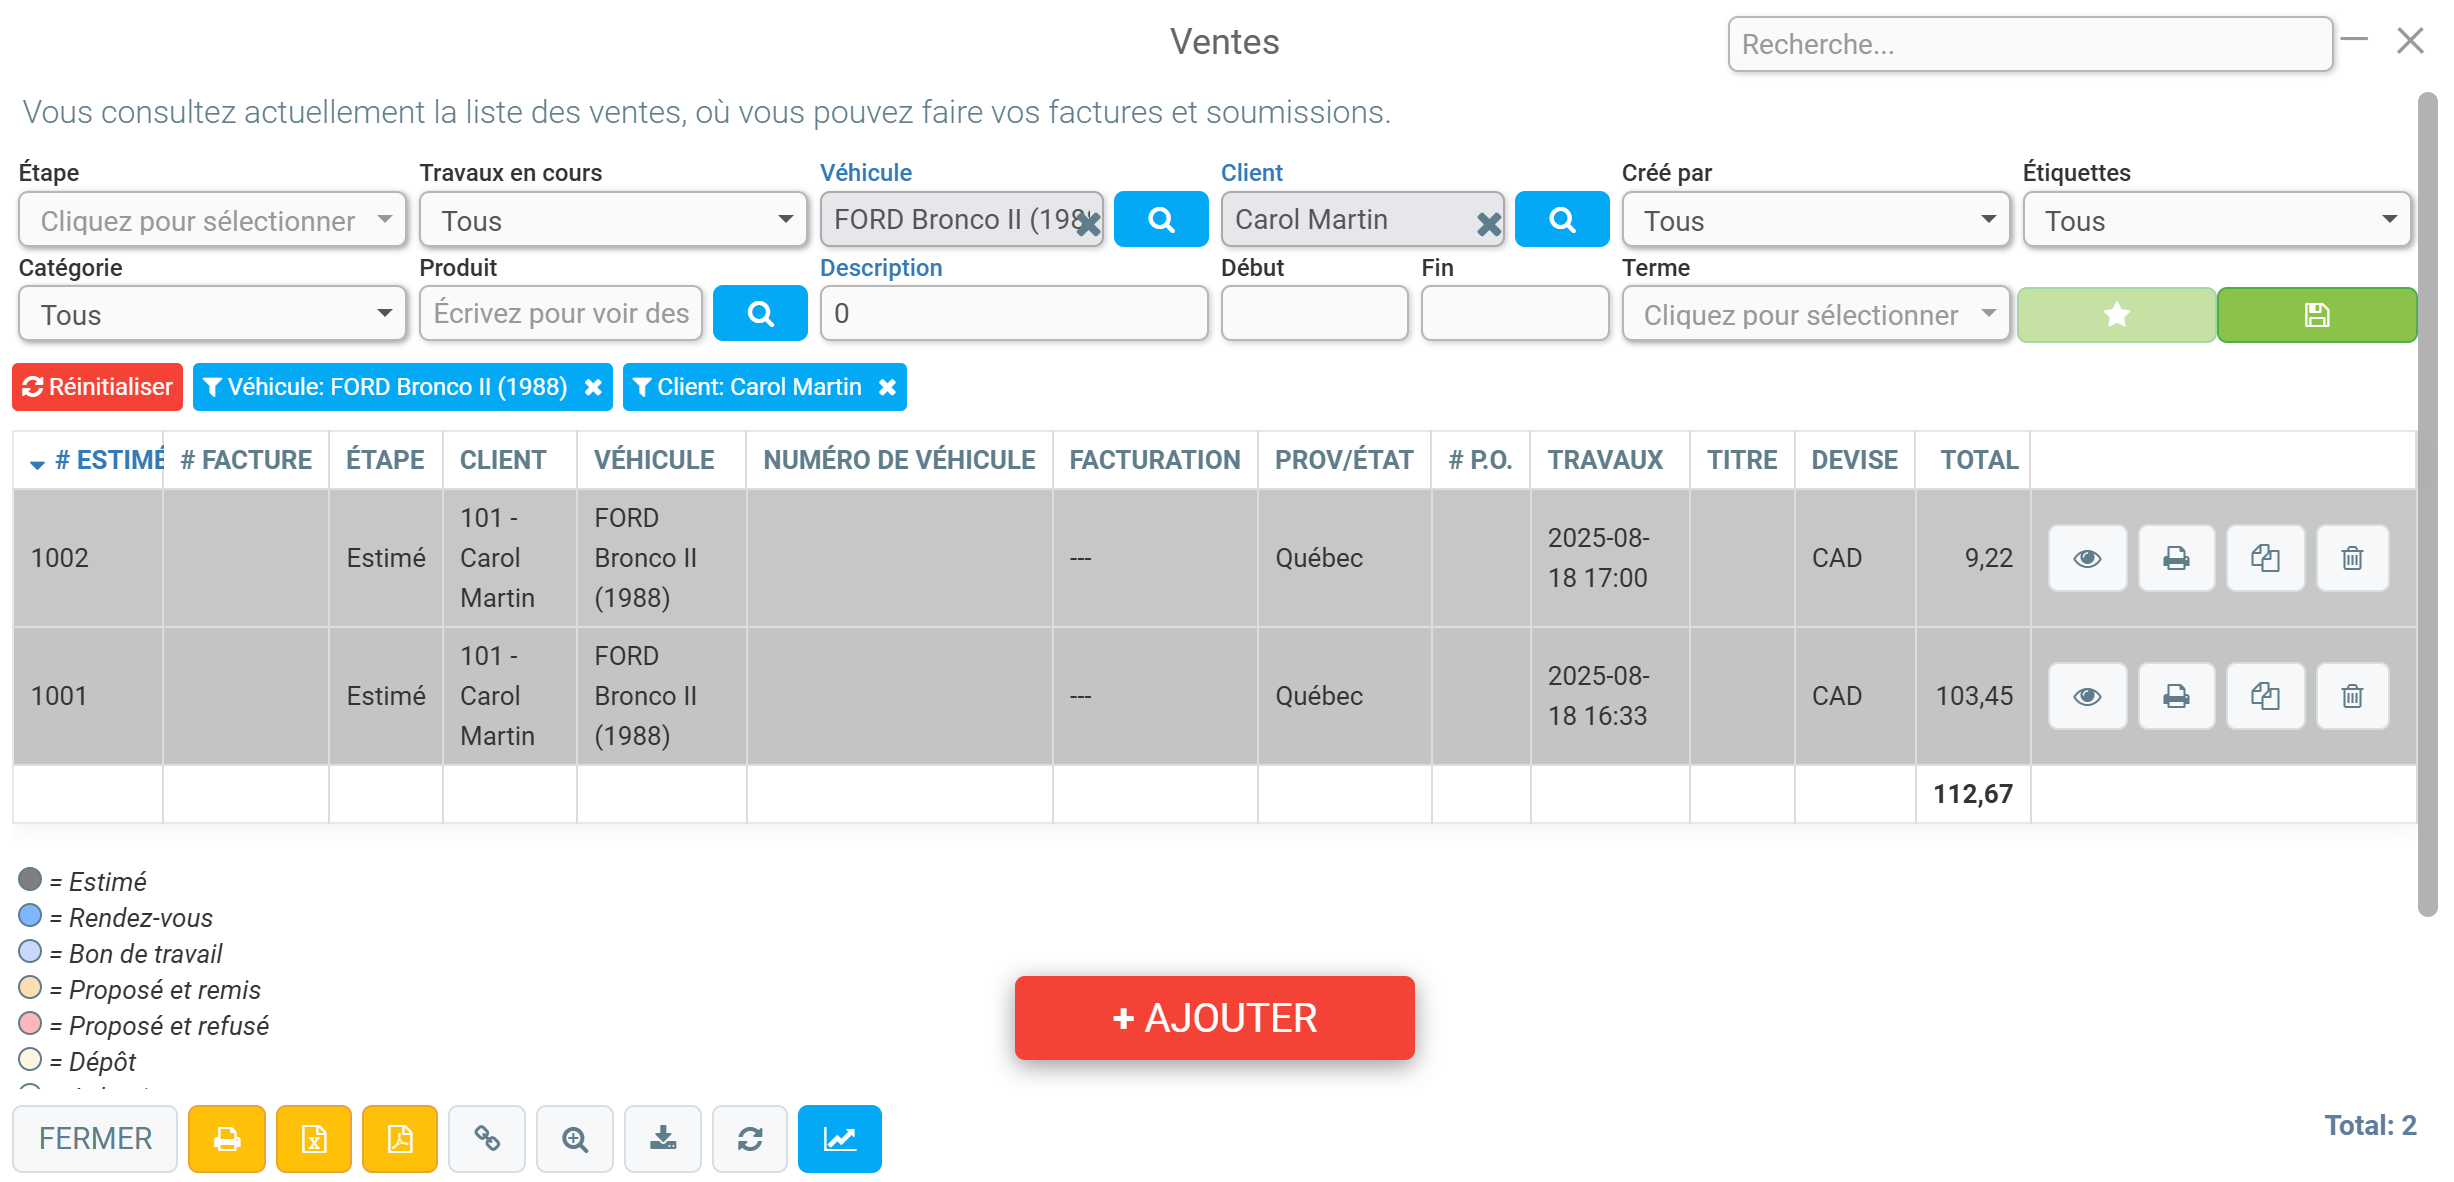Screen dimensions: 2454x1182
Task: View estimate 1002 with the eye icon
Action: pyautogui.click(x=2087, y=558)
